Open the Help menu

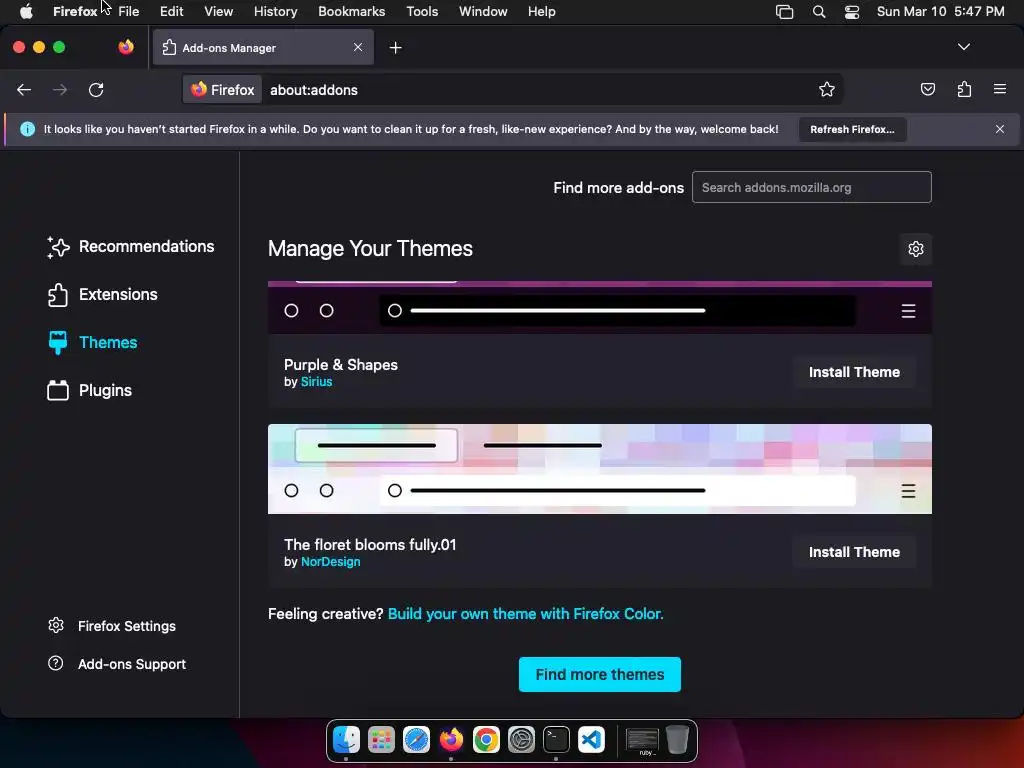(541, 12)
